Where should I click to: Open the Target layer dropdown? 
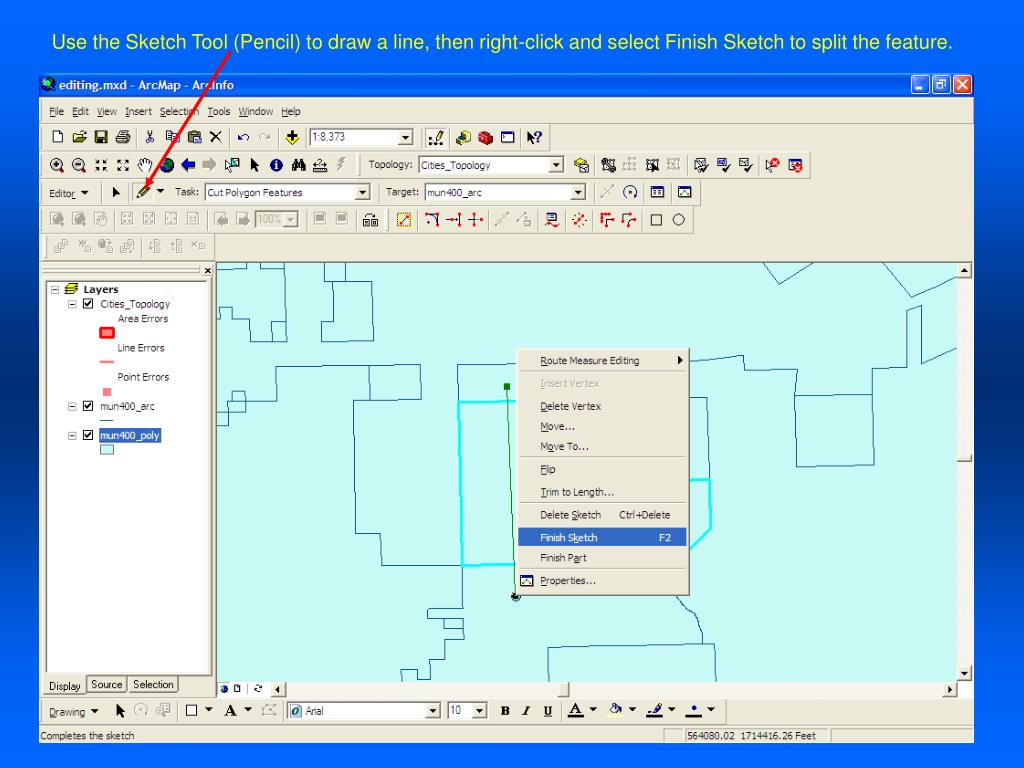(x=578, y=192)
